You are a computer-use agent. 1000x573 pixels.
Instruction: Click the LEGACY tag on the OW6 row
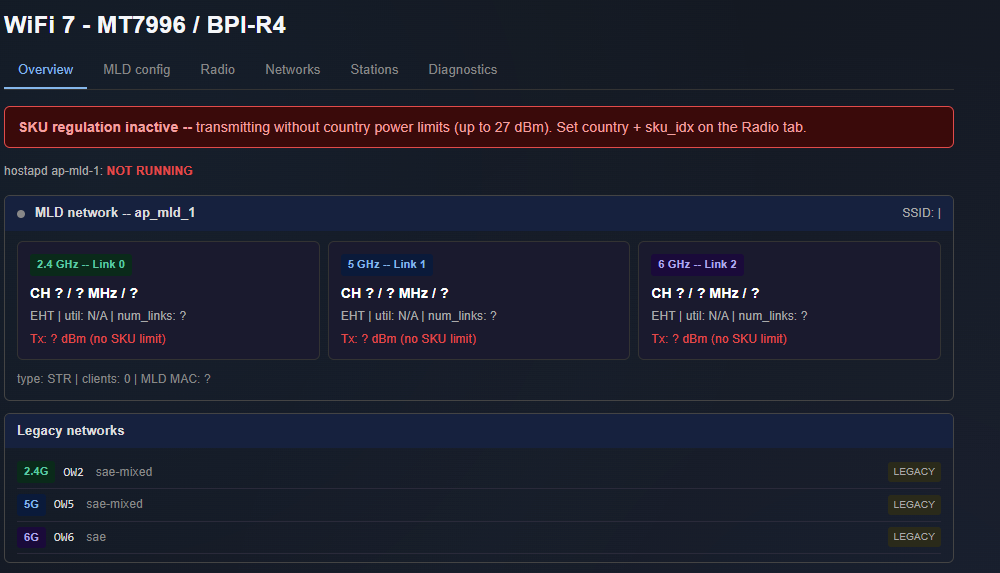tap(914, 537)
